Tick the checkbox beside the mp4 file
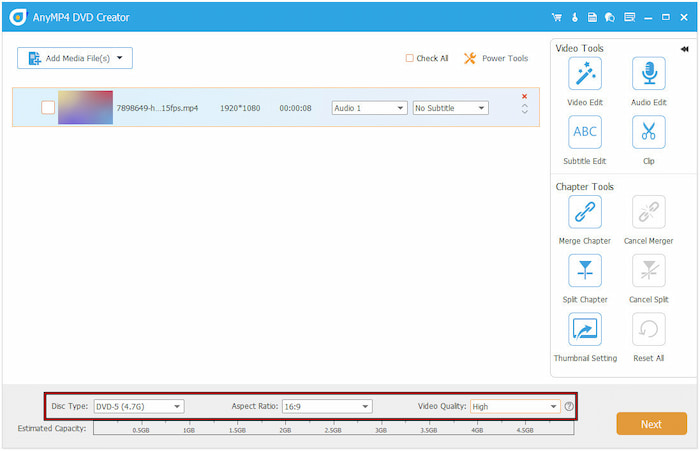Screen dimensions: 700x451 (x=48, y=108)
